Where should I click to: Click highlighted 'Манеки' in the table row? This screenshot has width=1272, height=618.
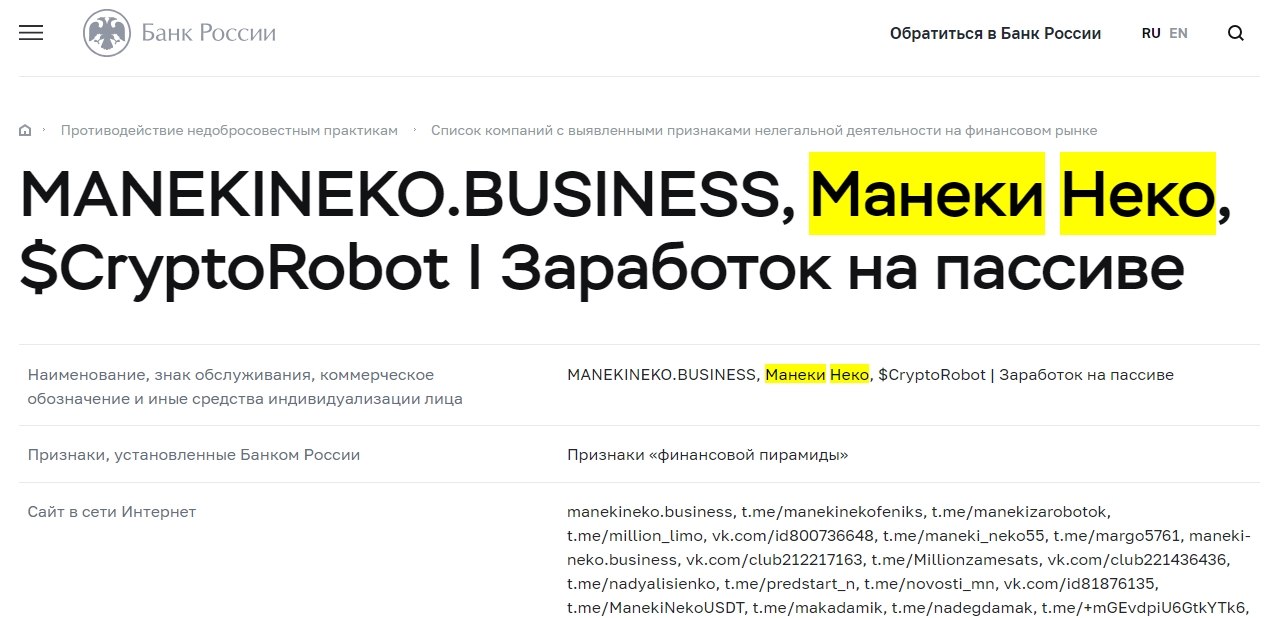[796, 374]
